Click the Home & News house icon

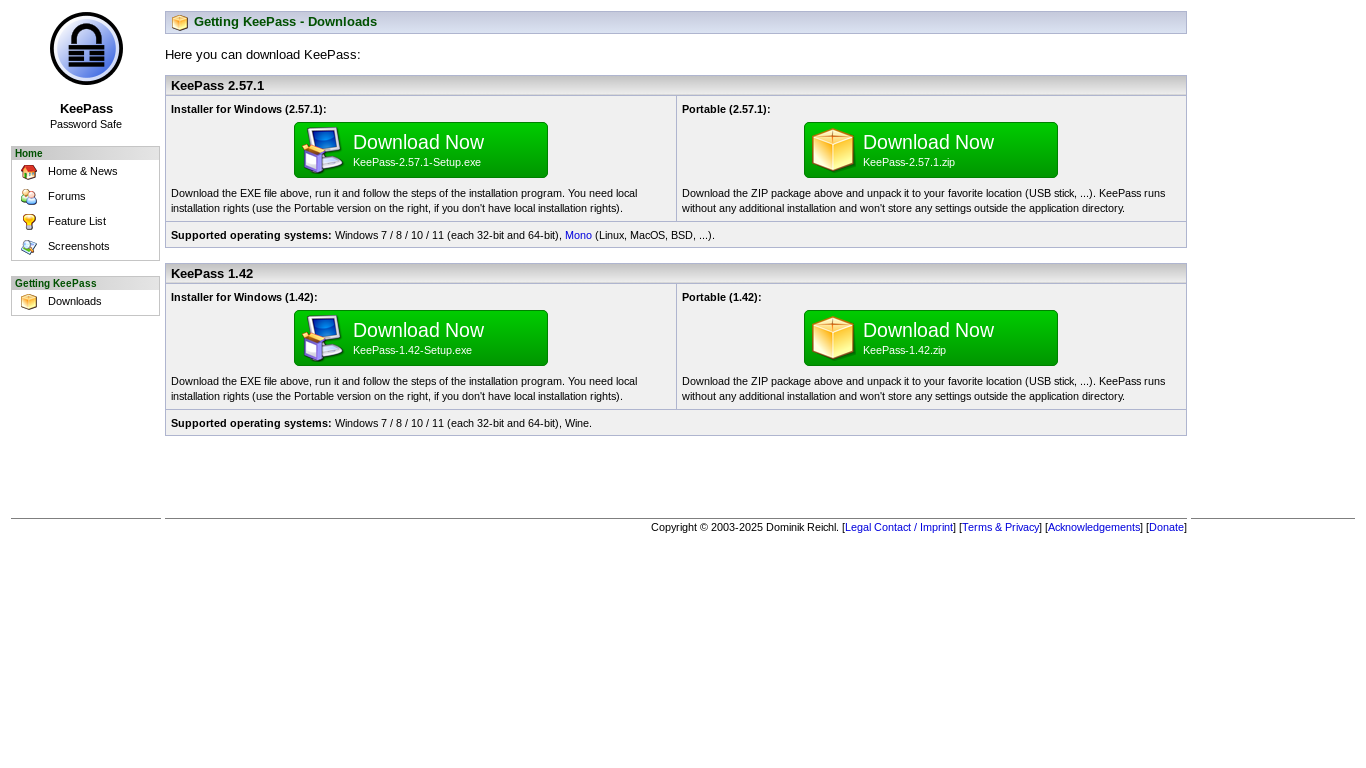29,172
